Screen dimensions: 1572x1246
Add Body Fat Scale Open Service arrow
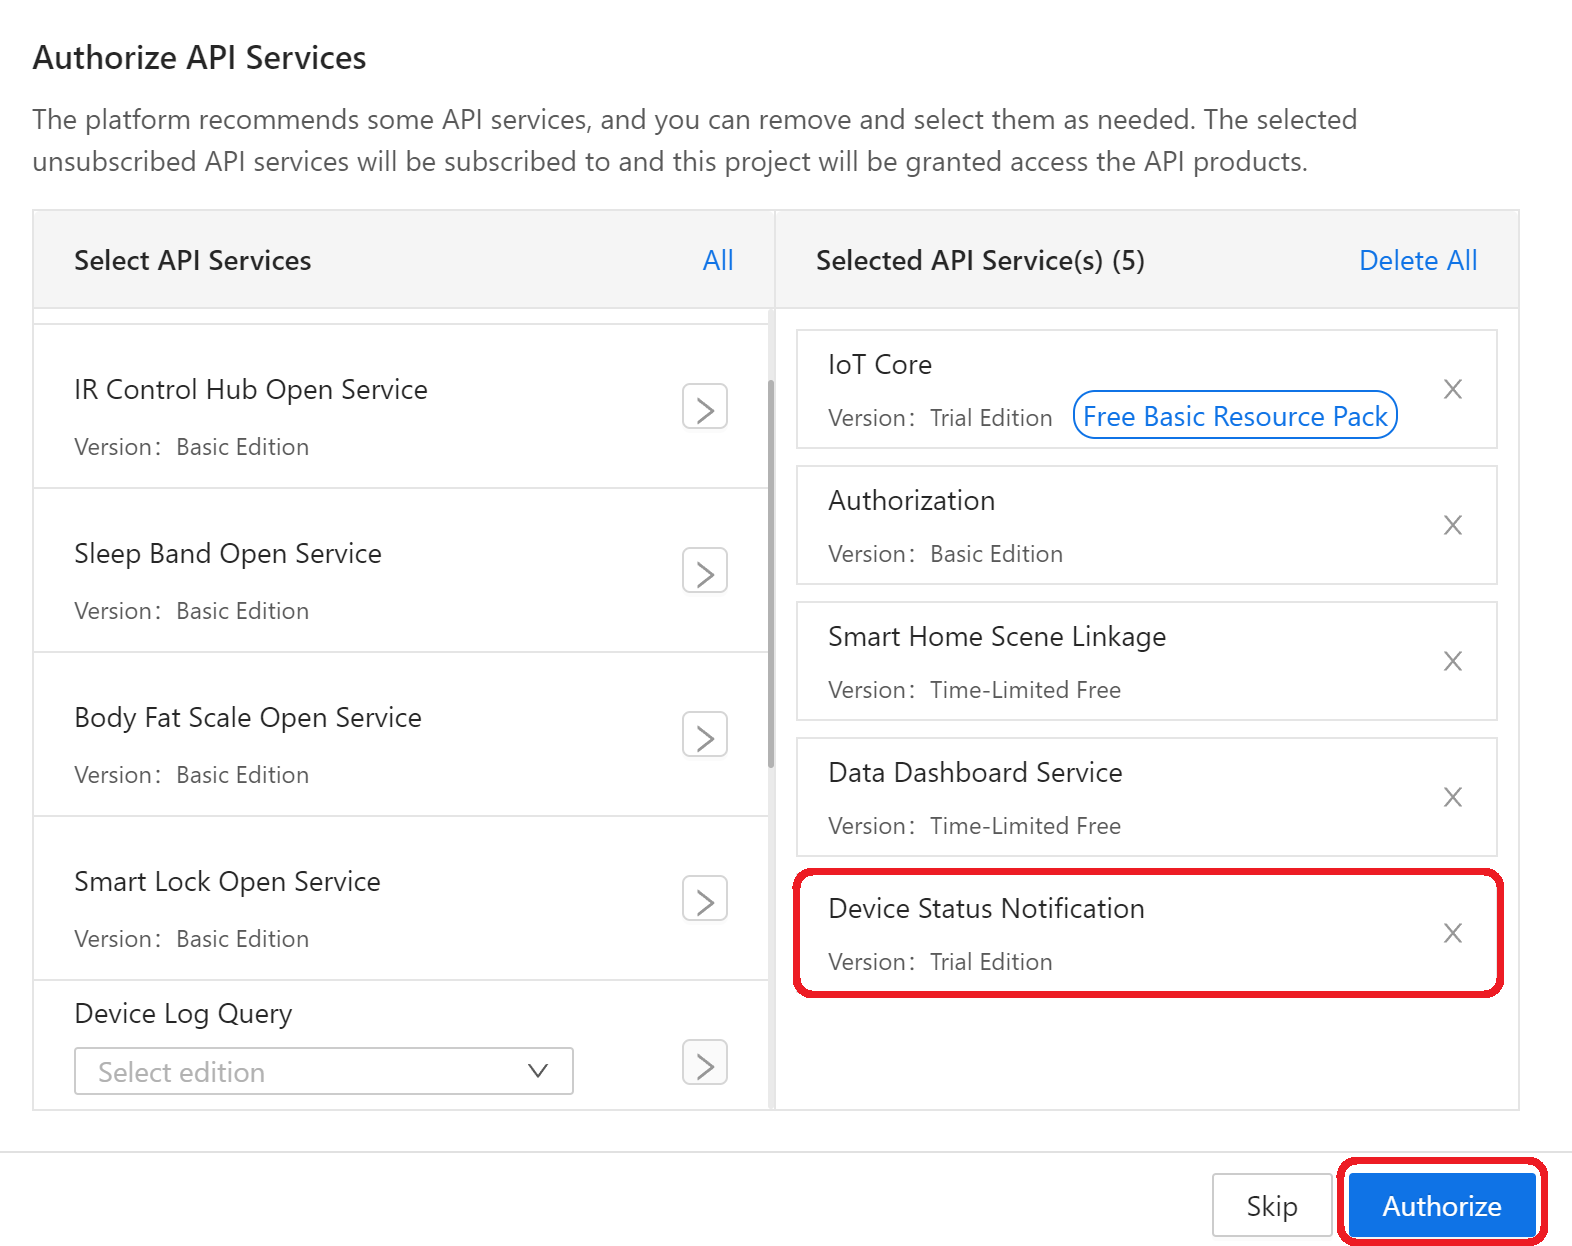click(705, 735)
